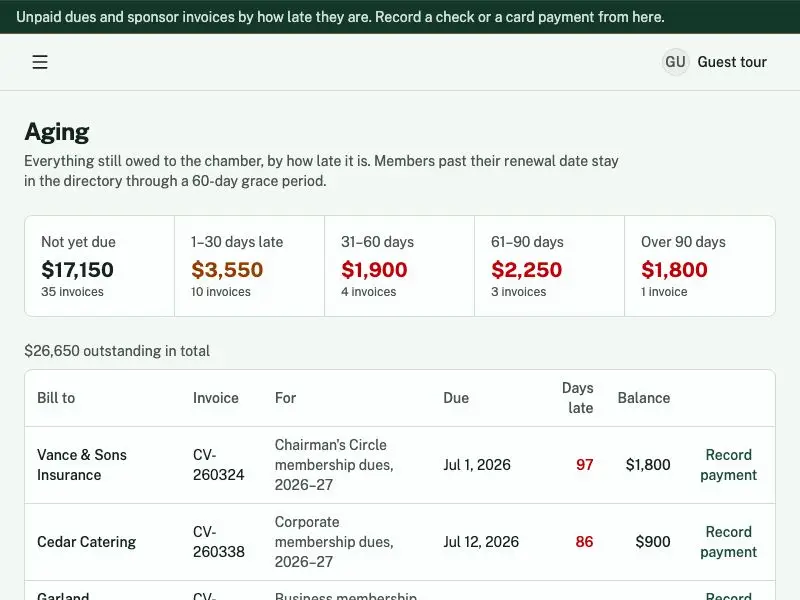Open the hamburger navigation menu

pos(40,62)
